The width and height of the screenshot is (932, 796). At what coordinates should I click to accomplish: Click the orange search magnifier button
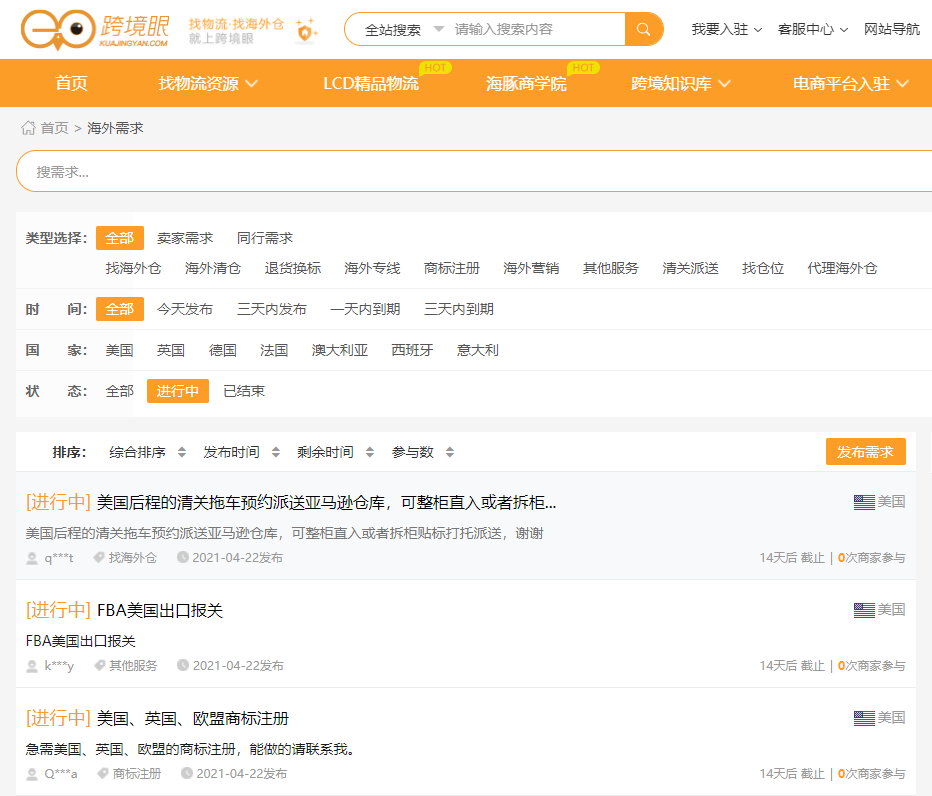644,29
